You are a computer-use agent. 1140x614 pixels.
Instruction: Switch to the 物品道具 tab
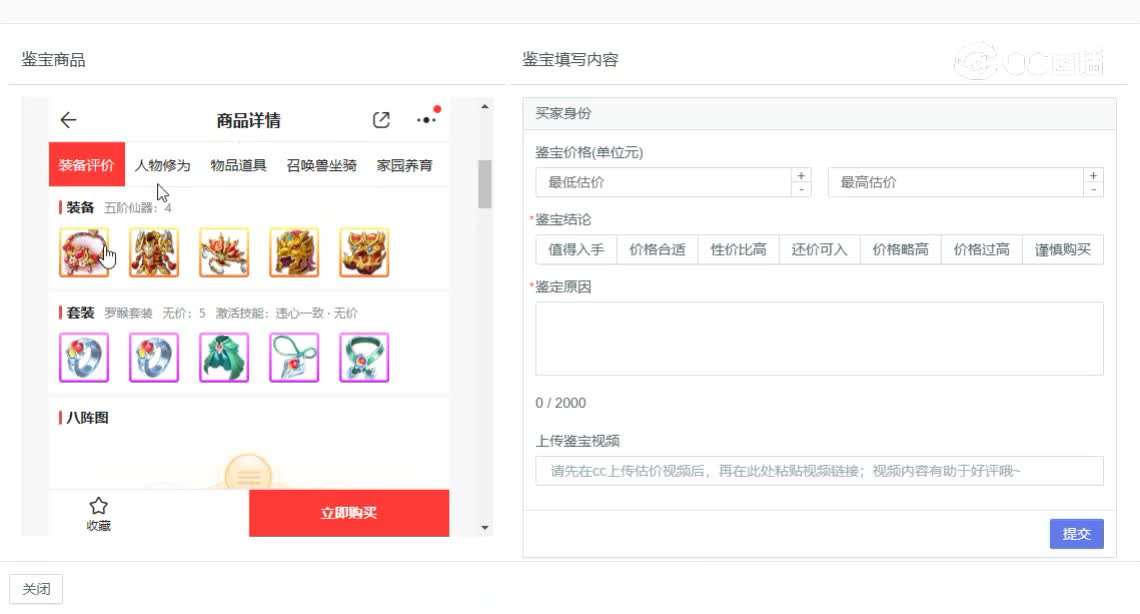tap(238, 165)
